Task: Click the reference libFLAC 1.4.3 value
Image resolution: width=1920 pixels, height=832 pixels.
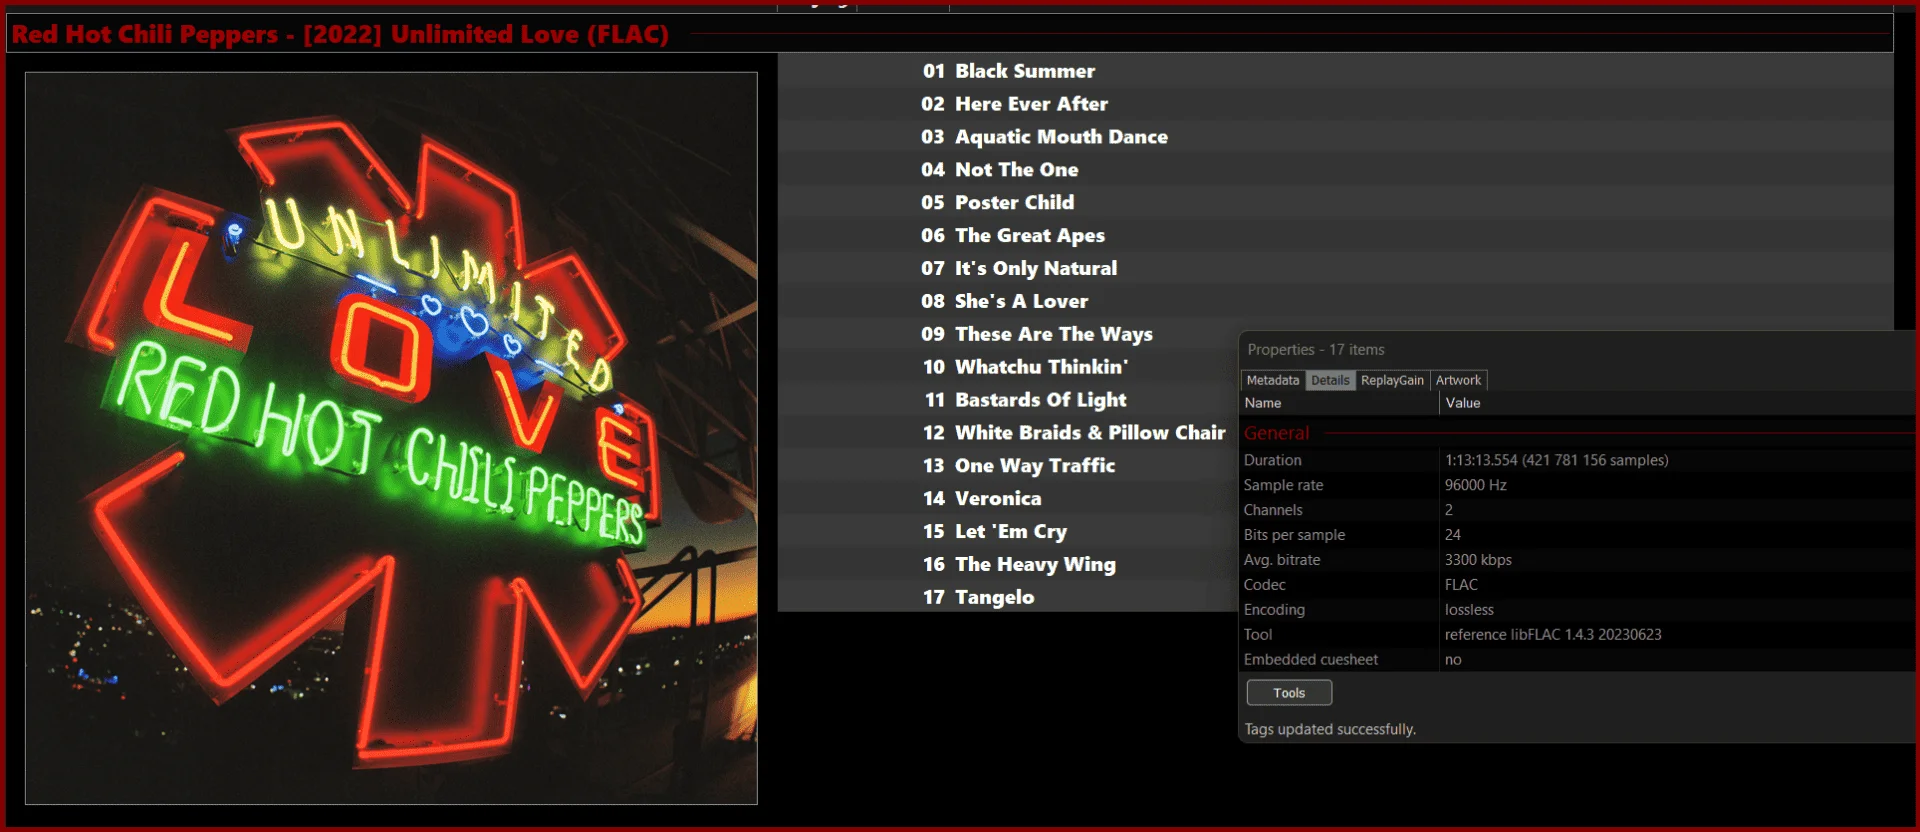Action: (1553, 635)
